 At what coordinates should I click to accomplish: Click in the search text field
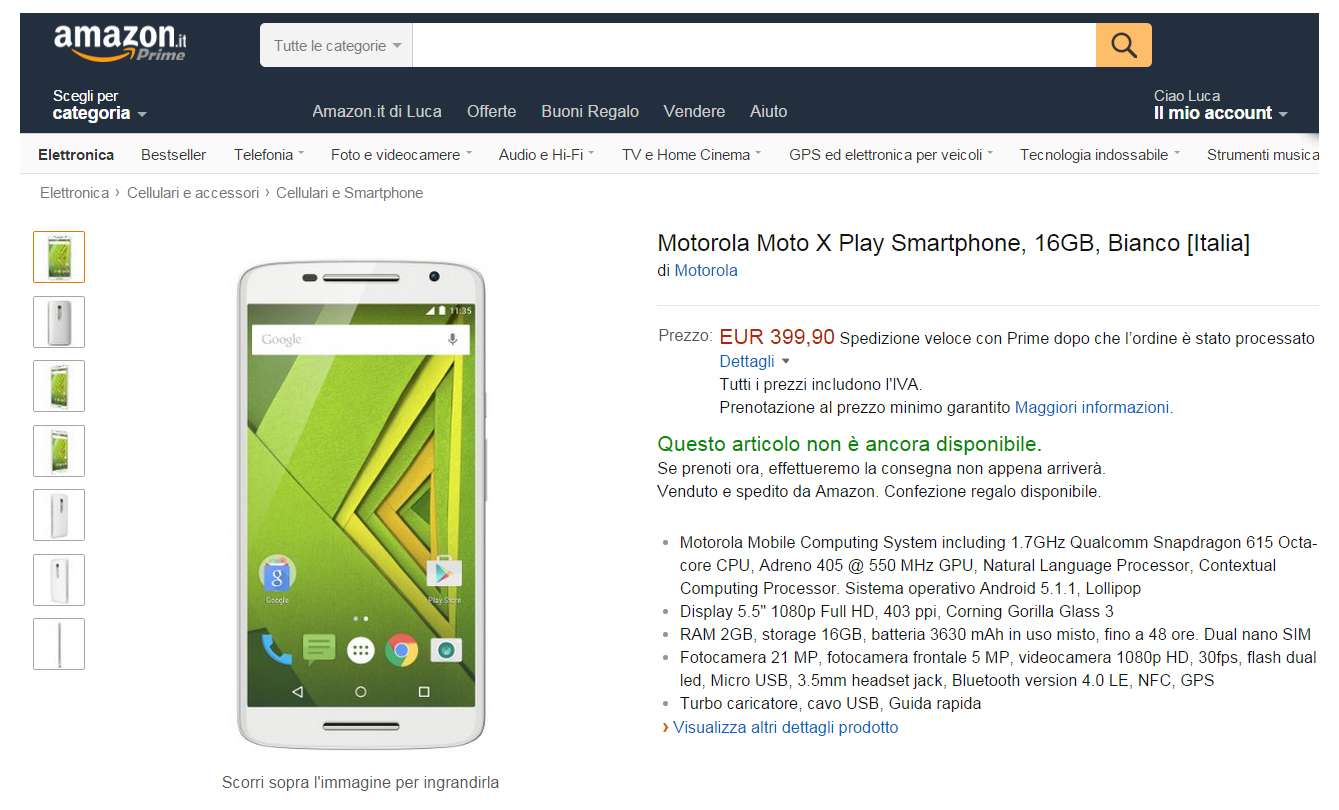(754, 45)
